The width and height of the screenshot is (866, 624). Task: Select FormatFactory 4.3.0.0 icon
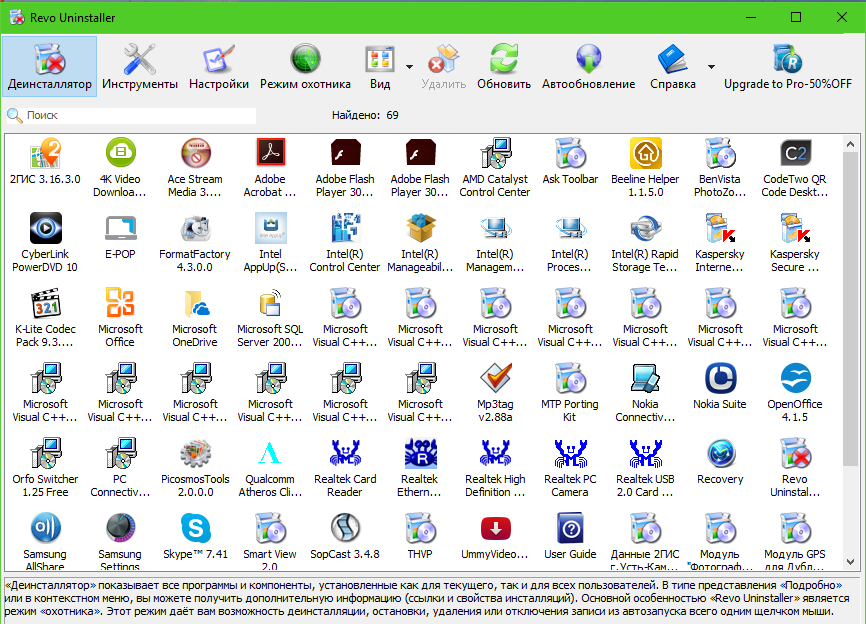tap(196, 228)
